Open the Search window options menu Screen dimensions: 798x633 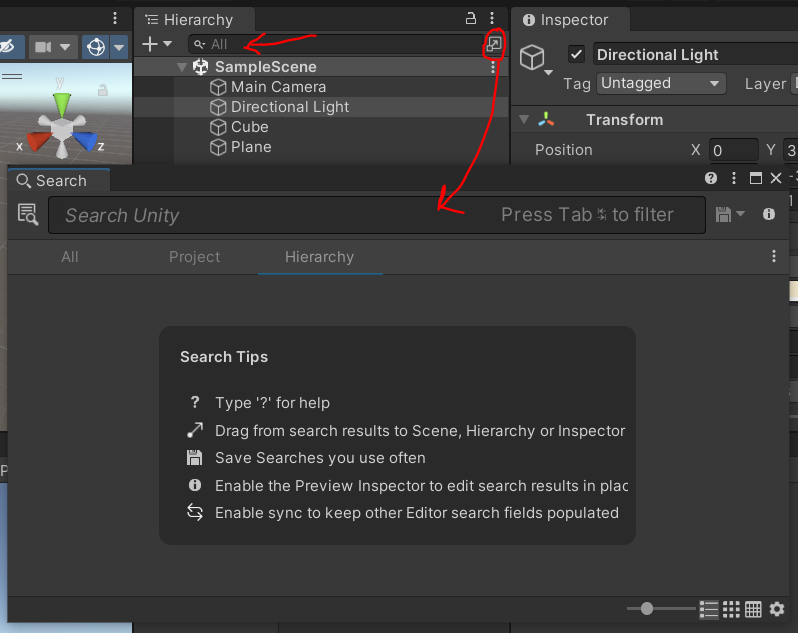(733, 178)
